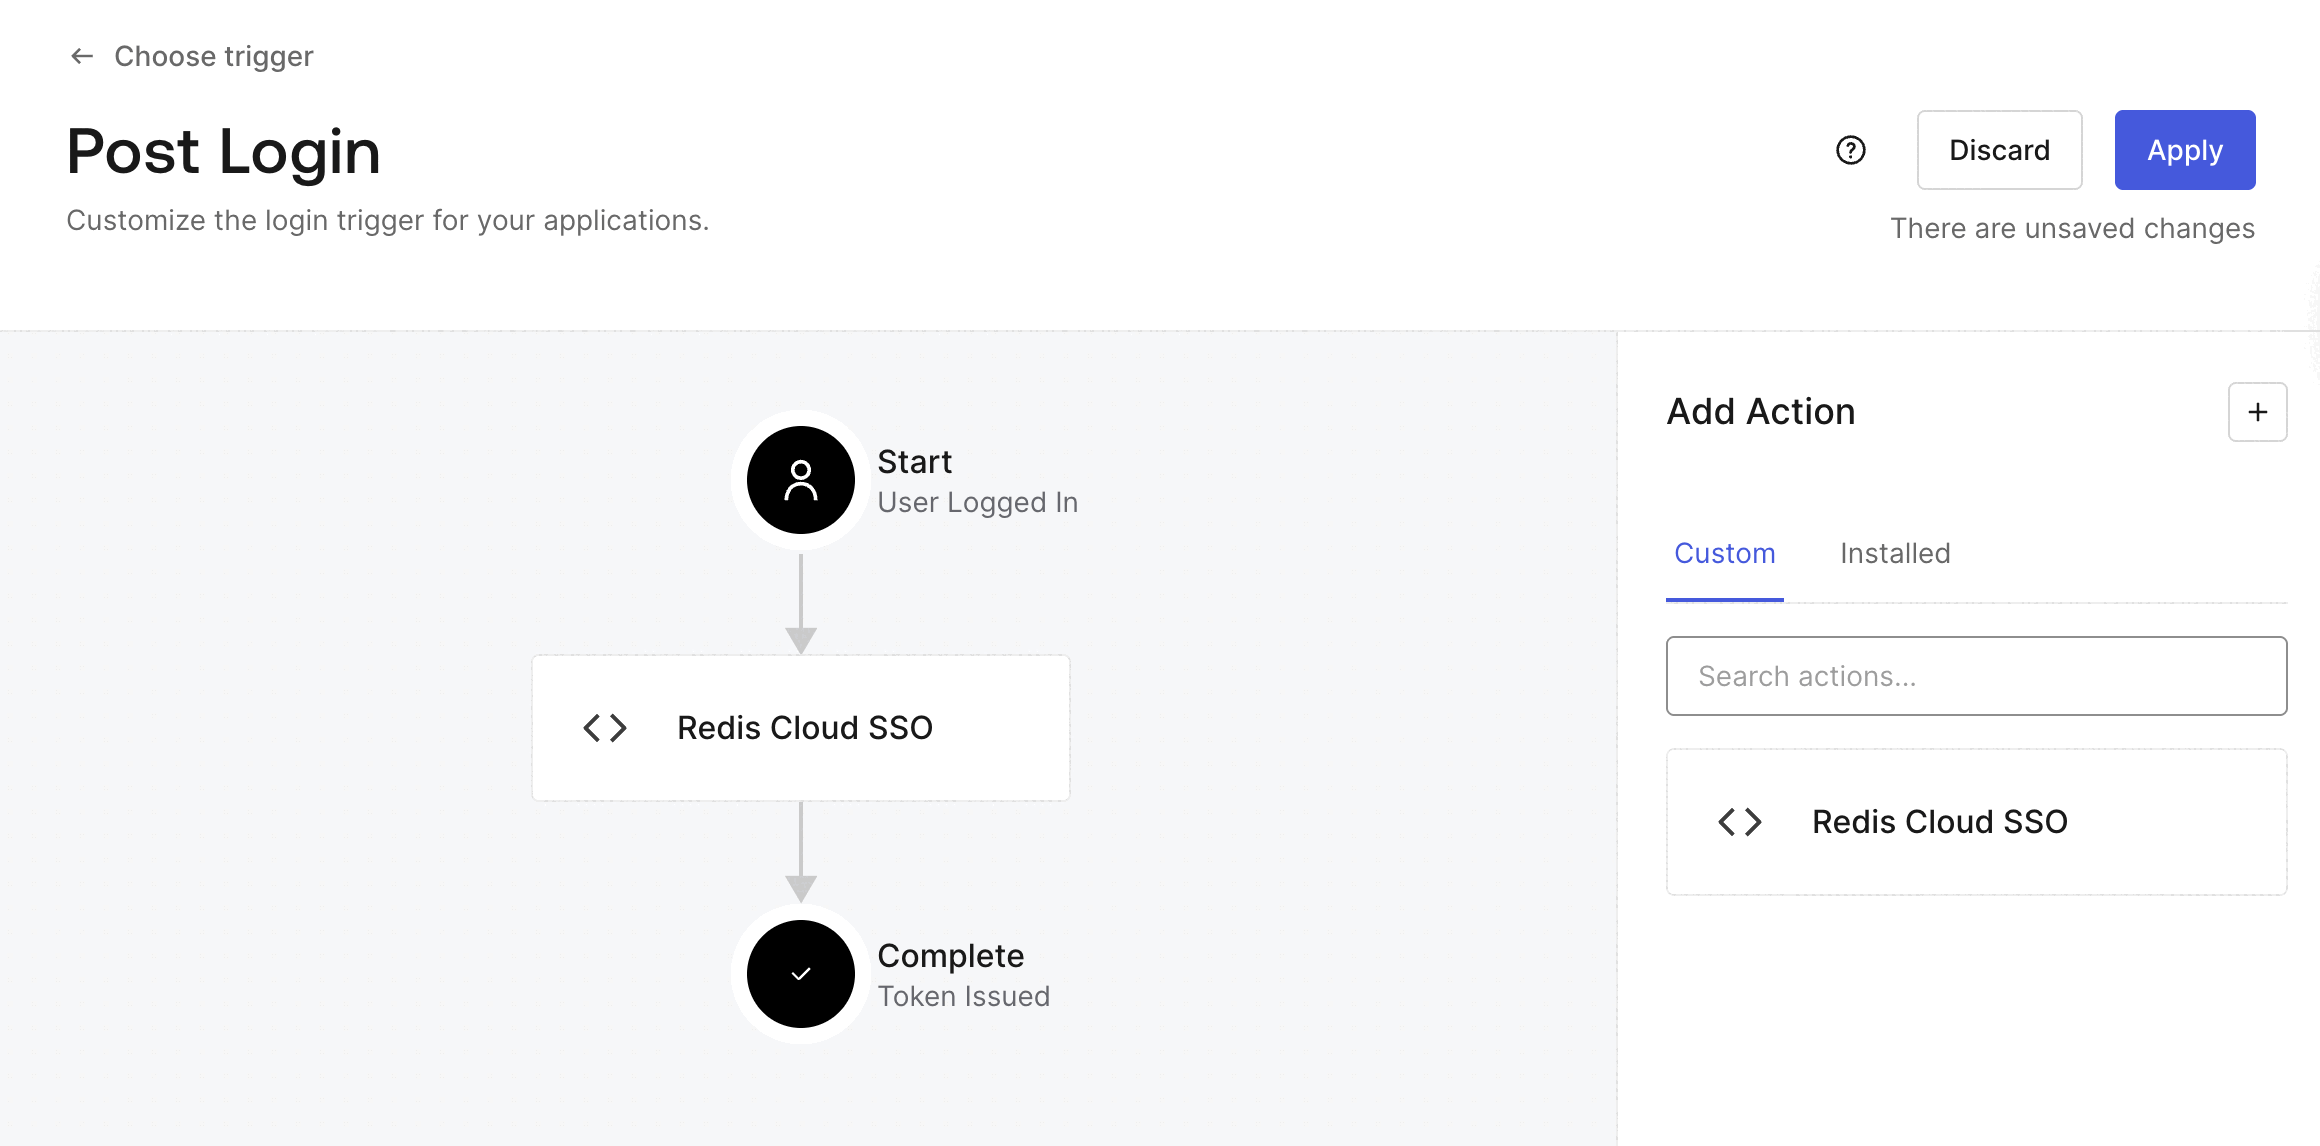The height and width of the screenshot is (1146, 2320).
Task: Click code brackets icon in flow action card
Action: point(605,728)
